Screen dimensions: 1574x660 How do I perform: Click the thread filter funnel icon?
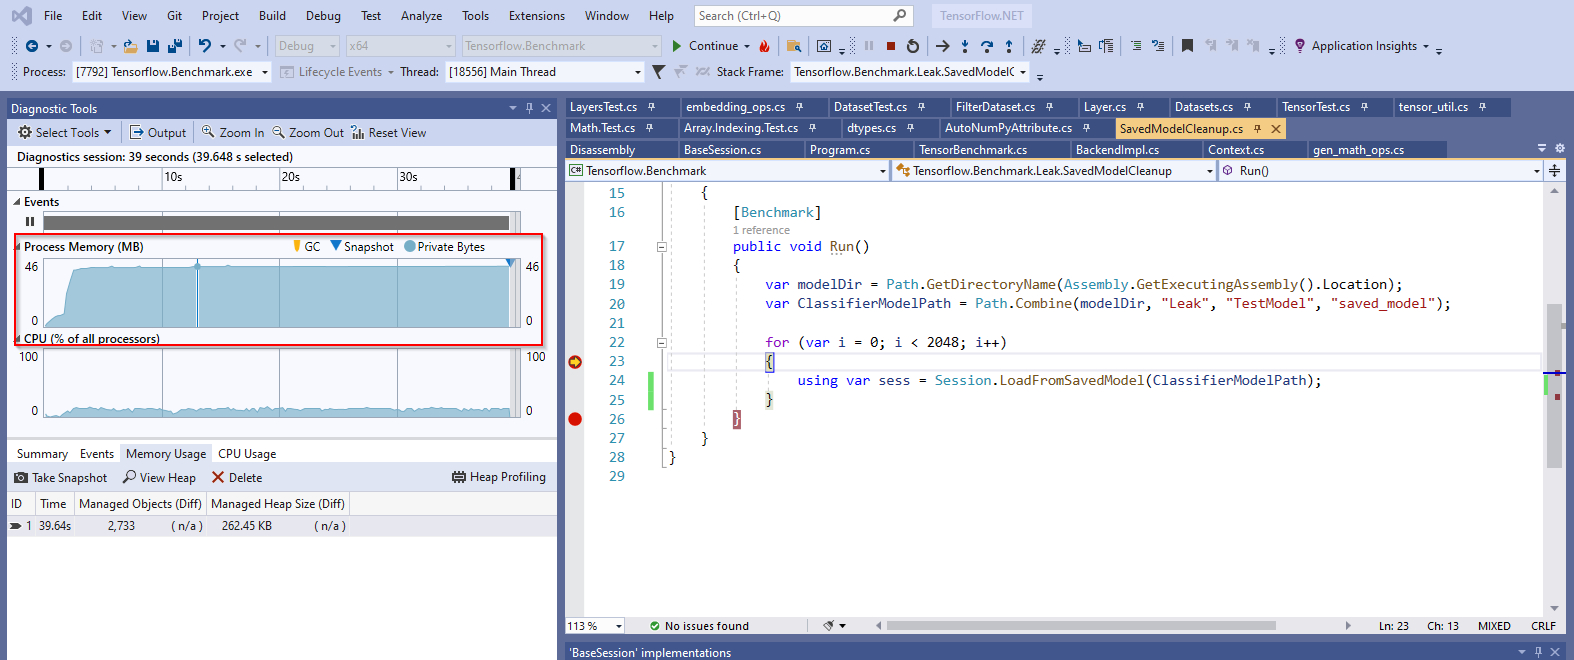(658, 72)
